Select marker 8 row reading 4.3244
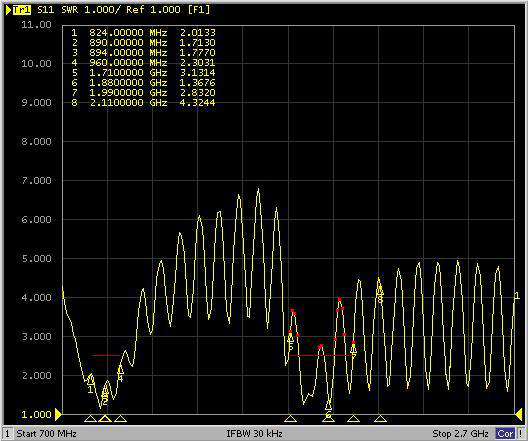Viewport: 528px width, 441px height. coord(143,102)
